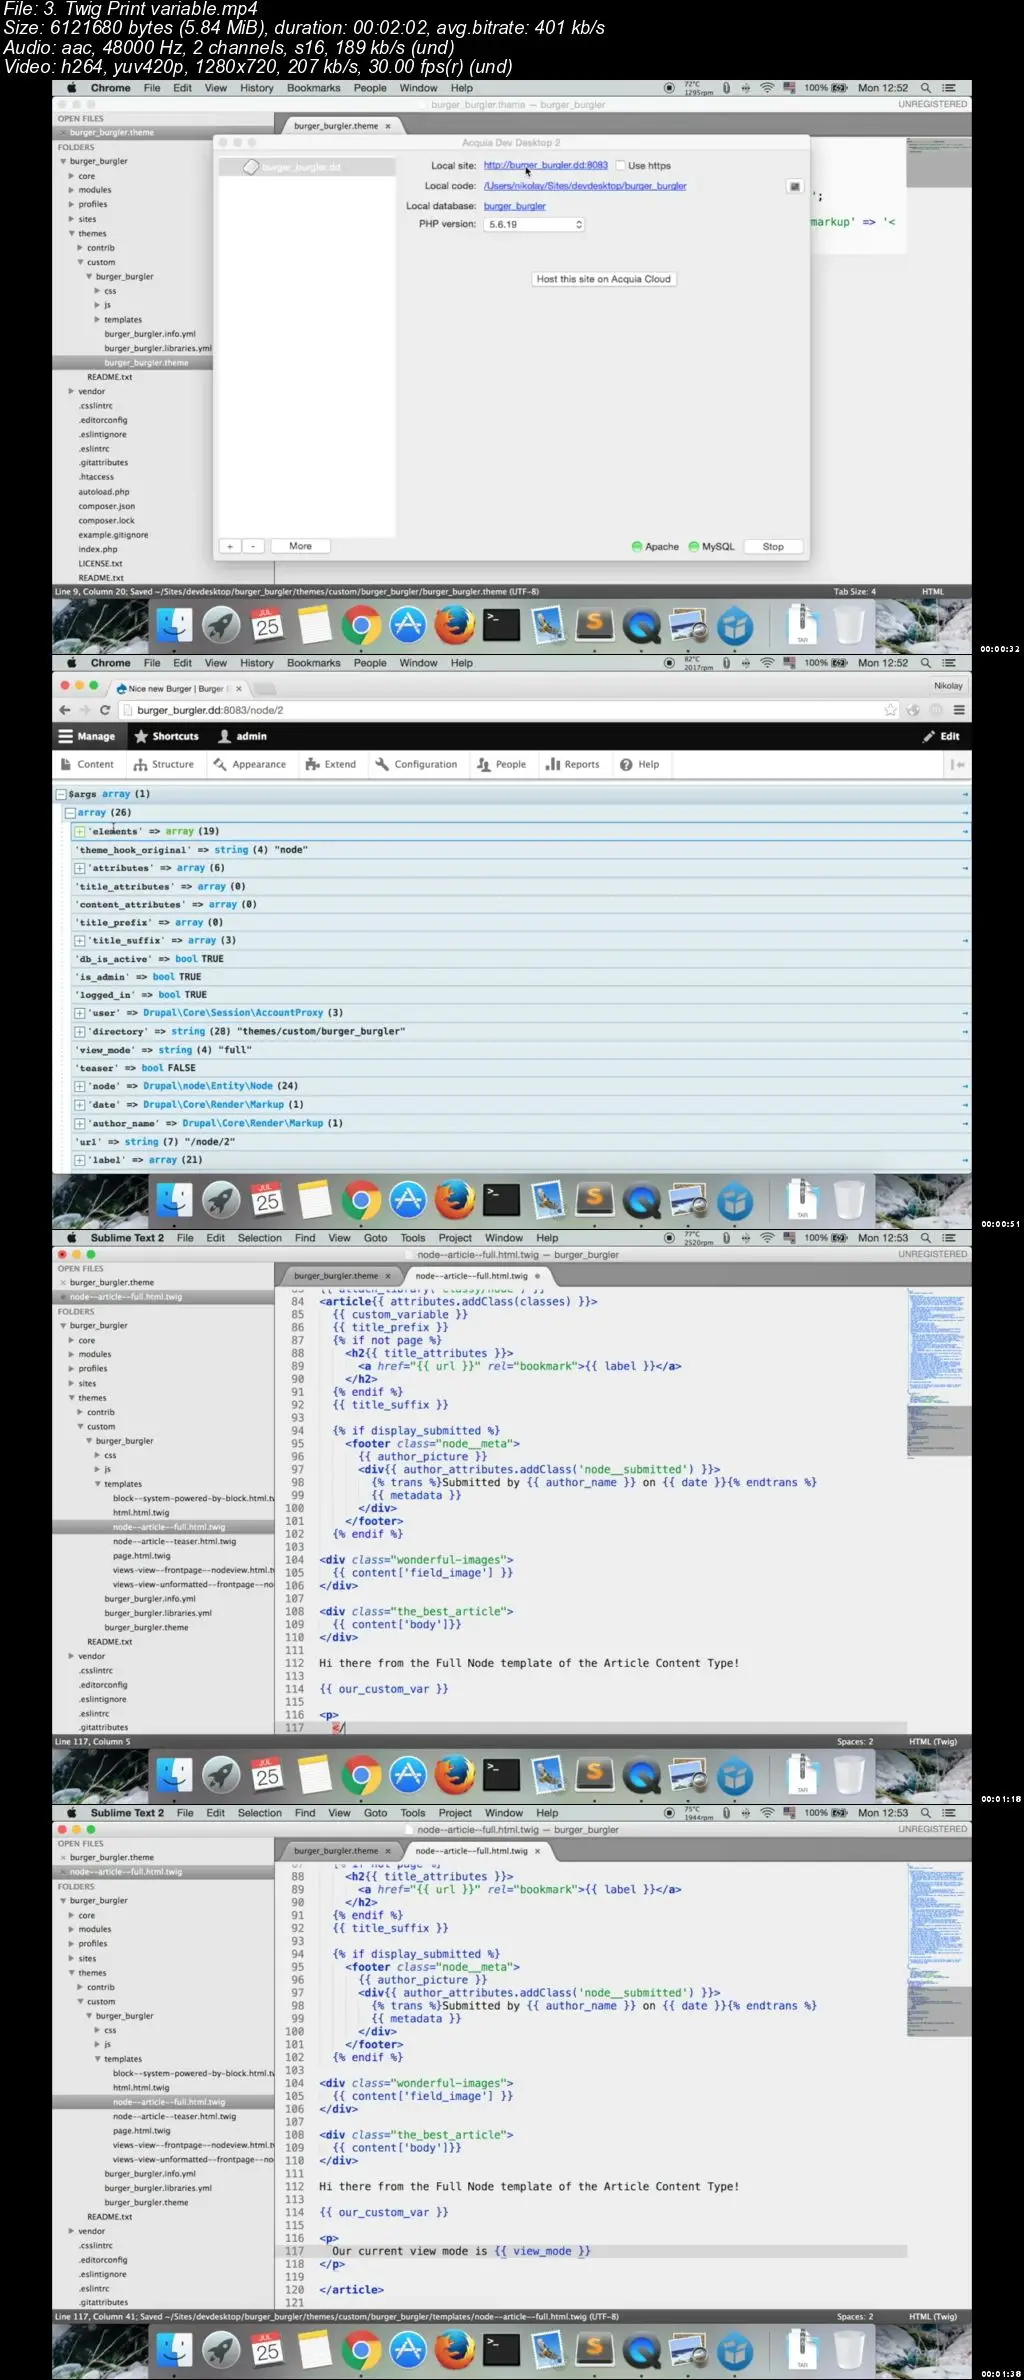Open VirtualBox cube in 00:00:51 frame dock
Viewport: 1024px width, 2380px height.
point(735,1200)
